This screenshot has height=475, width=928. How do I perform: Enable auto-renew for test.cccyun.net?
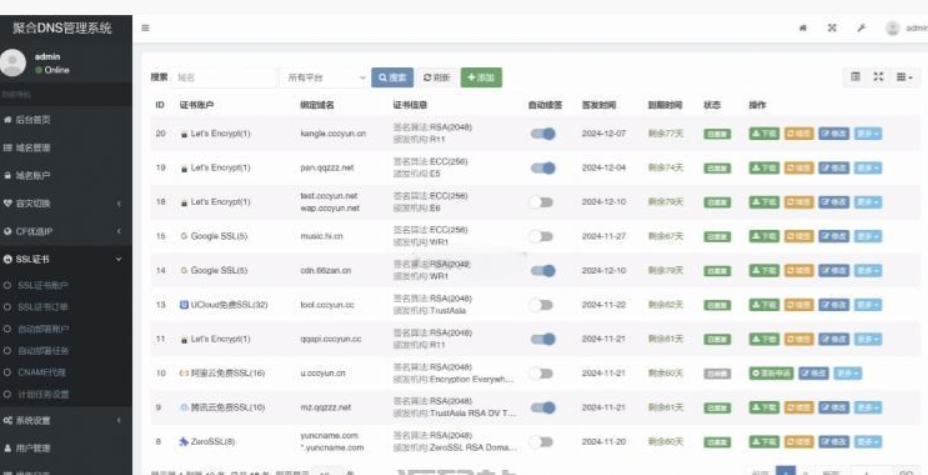(x=541, y=202)
